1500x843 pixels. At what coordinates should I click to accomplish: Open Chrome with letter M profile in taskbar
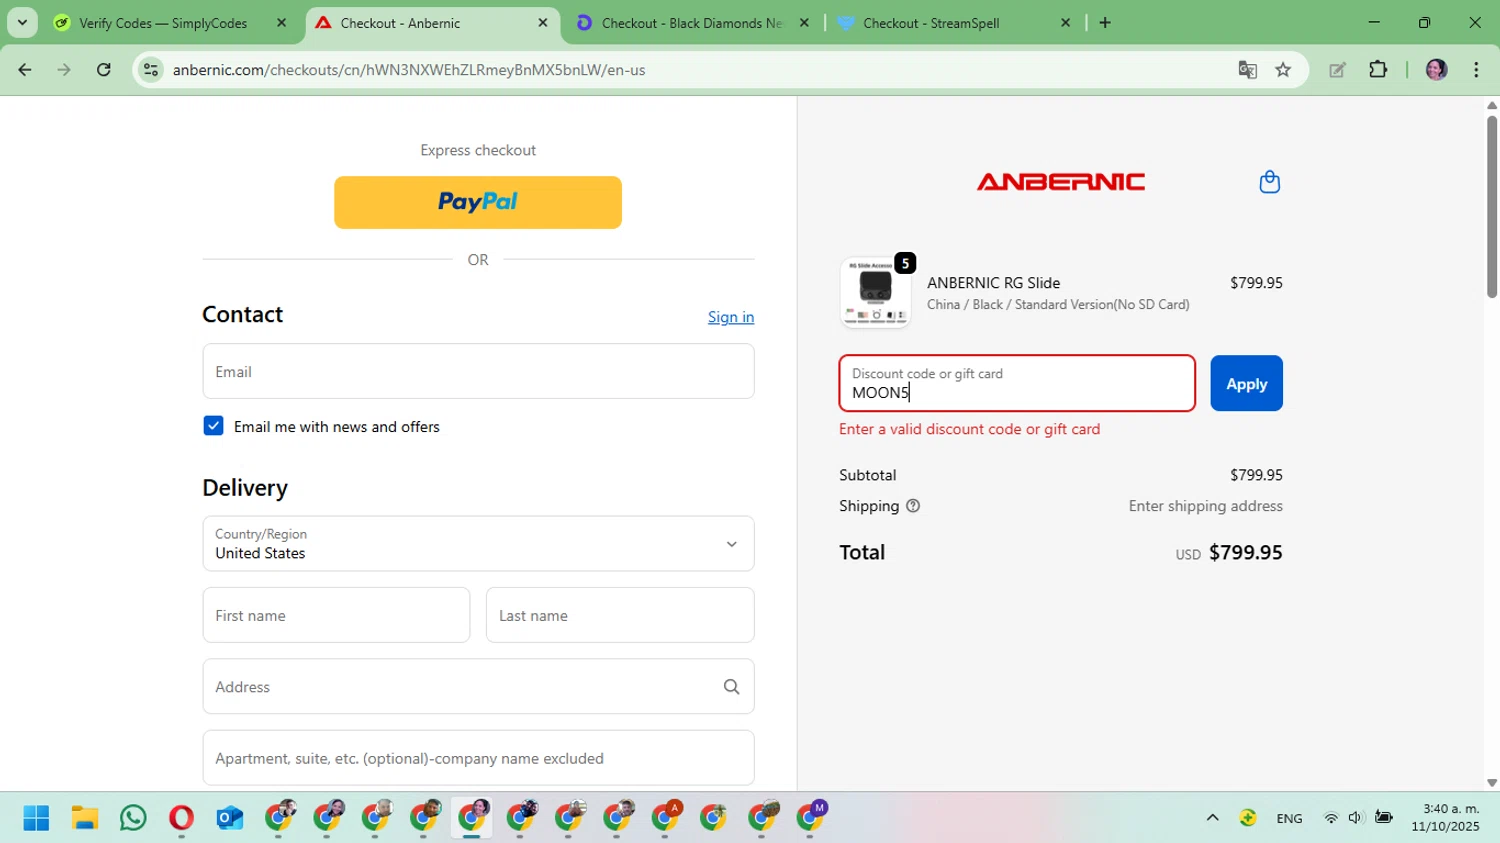click(811, 816)
